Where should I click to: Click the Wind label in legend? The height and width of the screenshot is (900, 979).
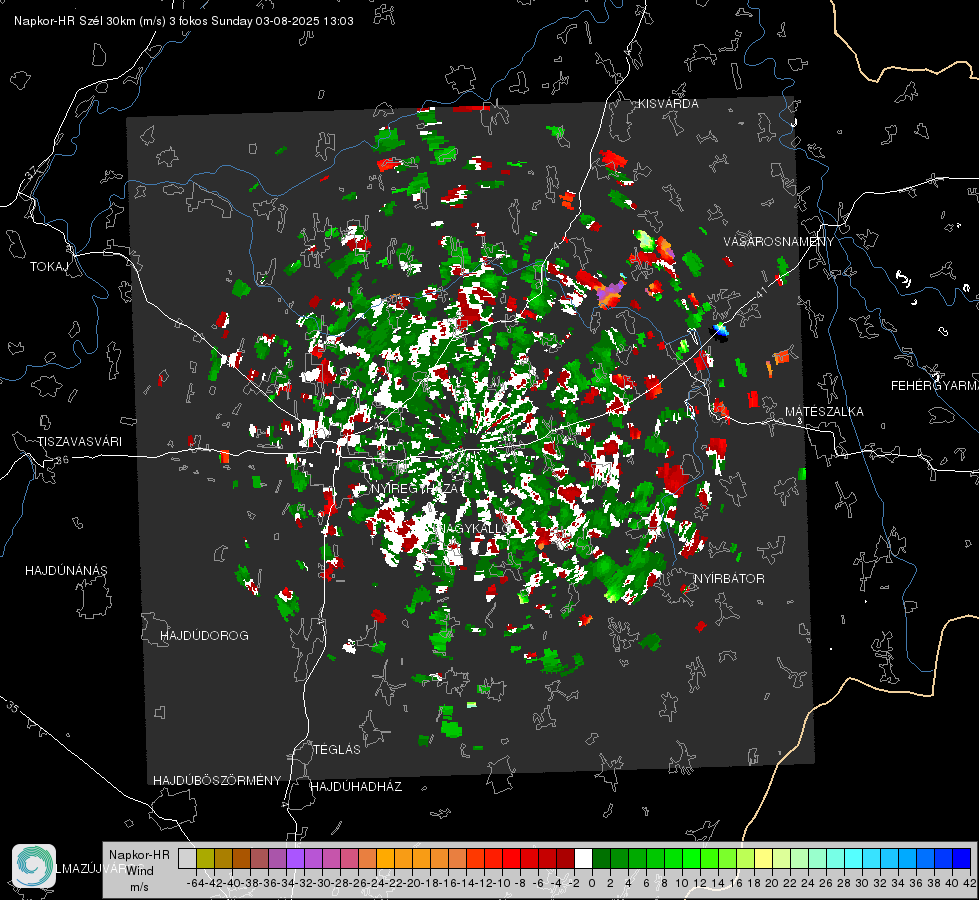coord(140,871)
